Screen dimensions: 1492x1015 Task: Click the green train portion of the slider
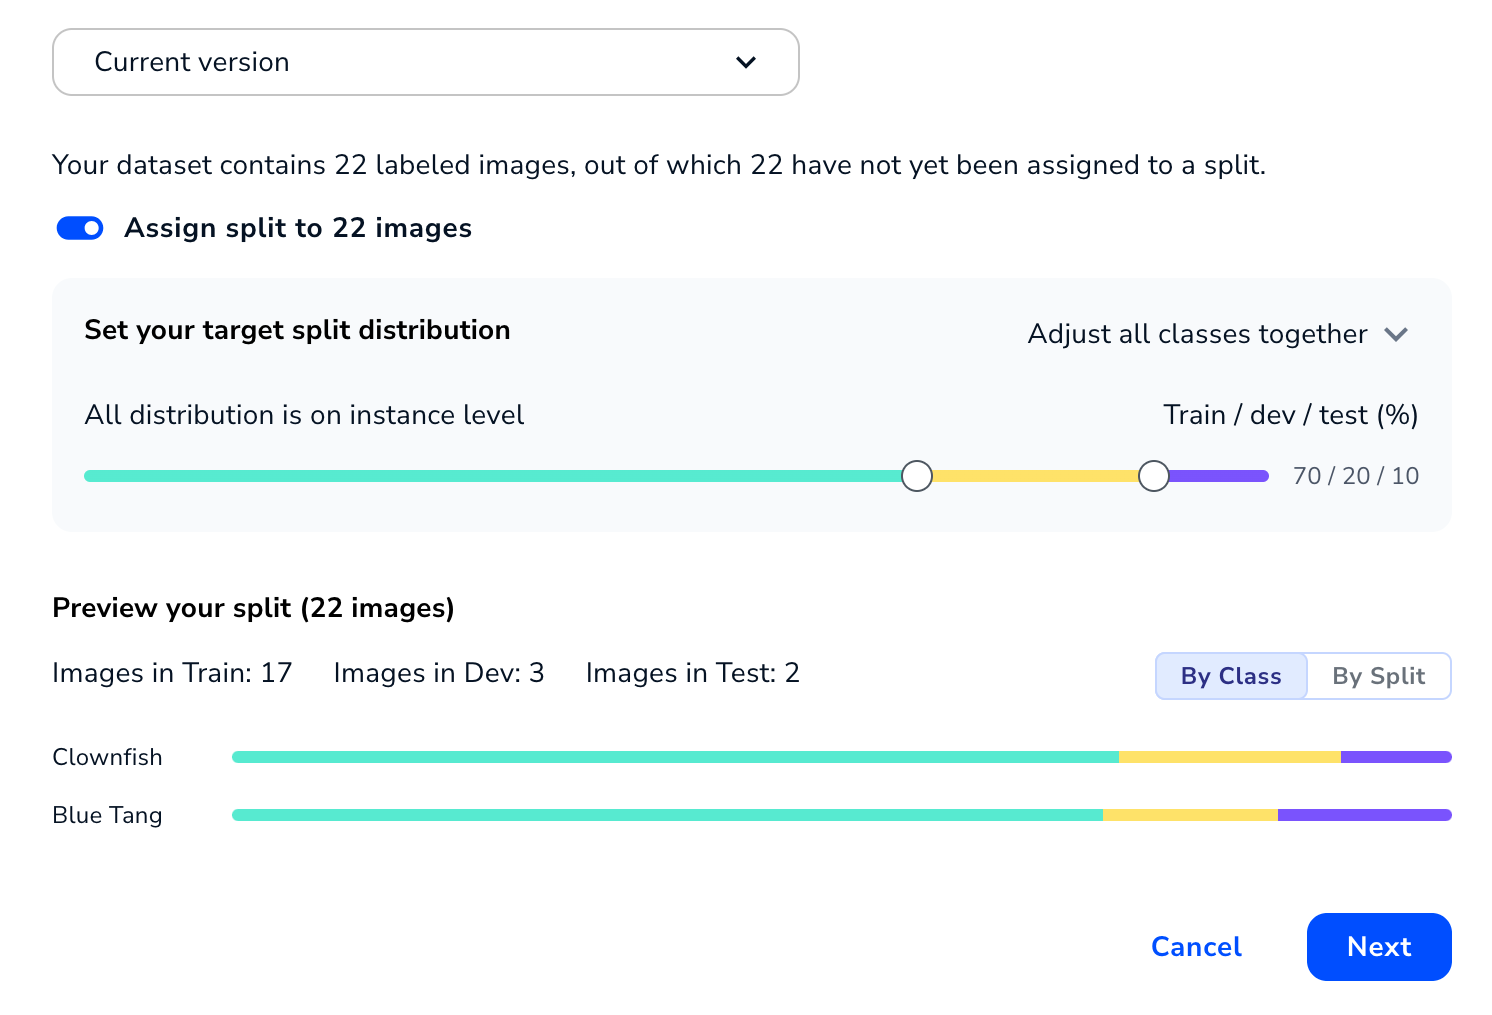500,475
